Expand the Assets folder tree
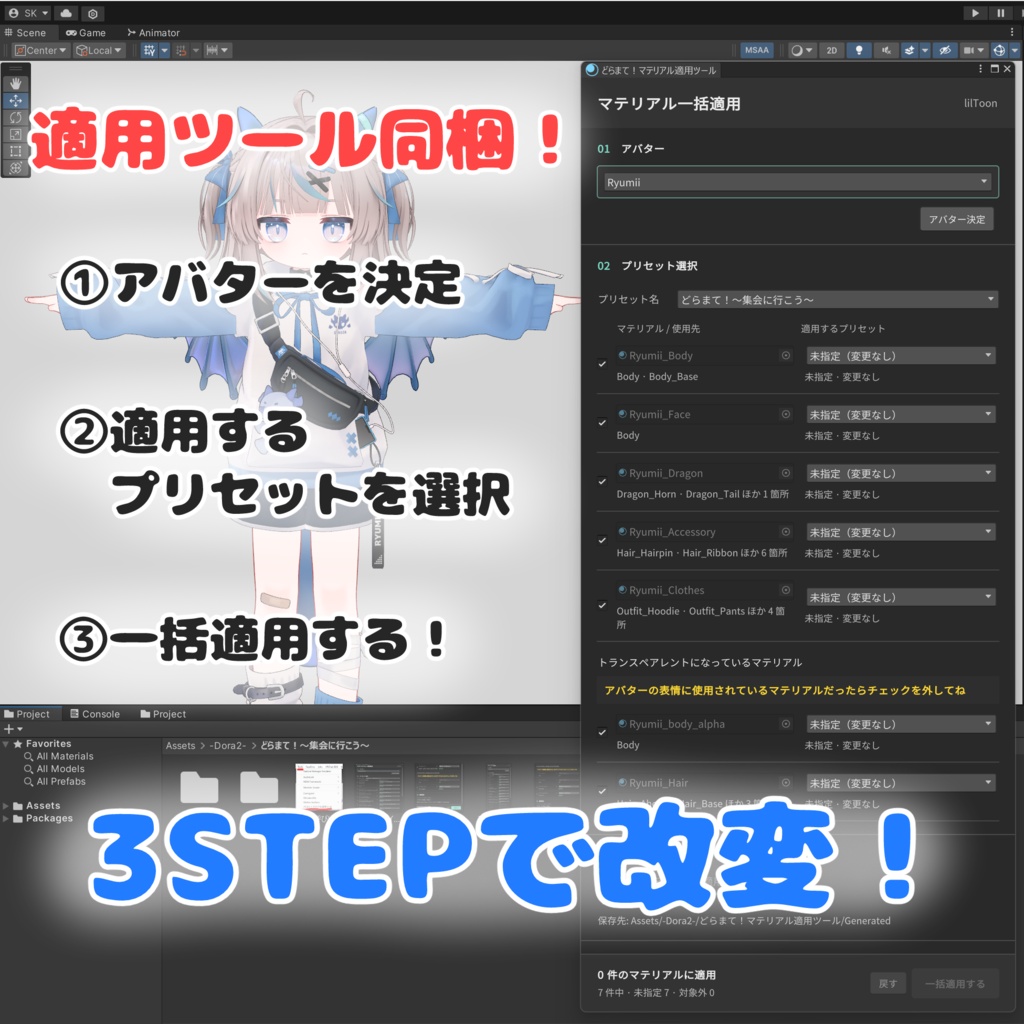Viewport: 1024px width, 1024px height. 6,806
